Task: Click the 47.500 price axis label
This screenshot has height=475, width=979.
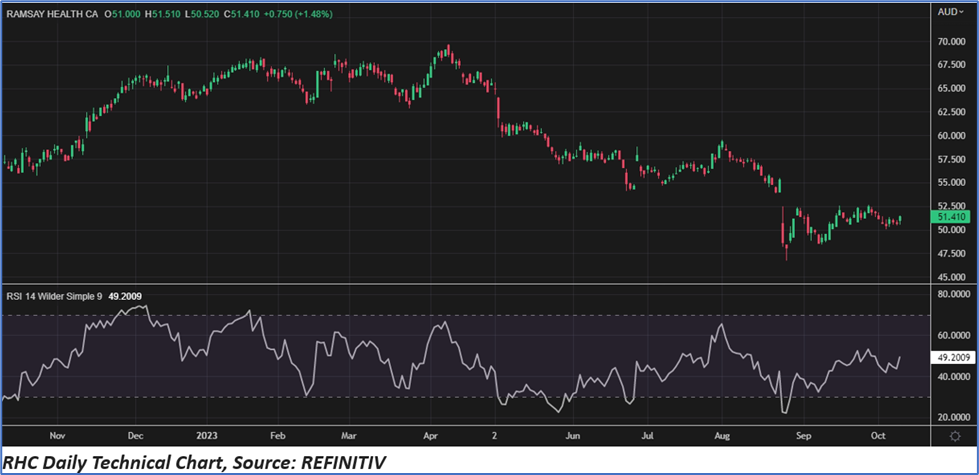Action: coord(952,253)
